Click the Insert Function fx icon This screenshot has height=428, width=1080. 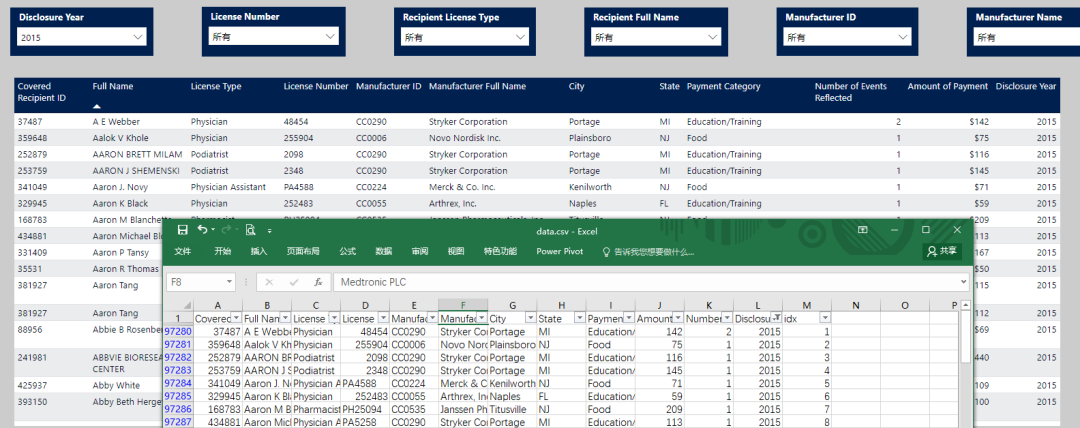(318, 282)
